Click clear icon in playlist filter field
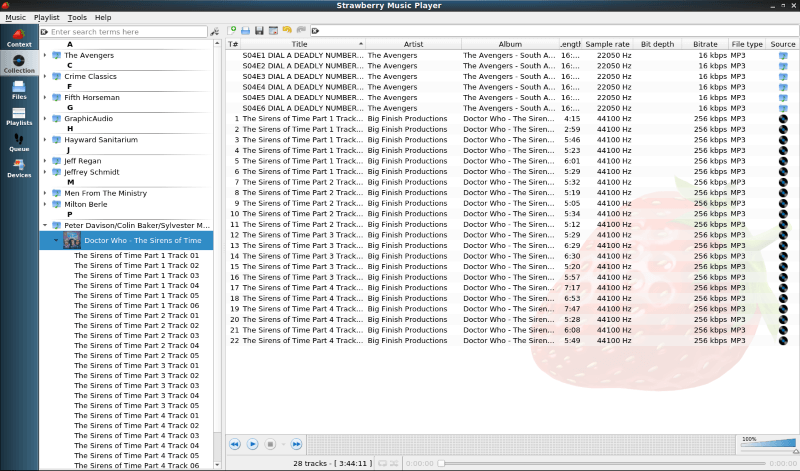Image resolution: width=800 pixels, height=471 pixels. pyautogui.click(x=315, y=31)
